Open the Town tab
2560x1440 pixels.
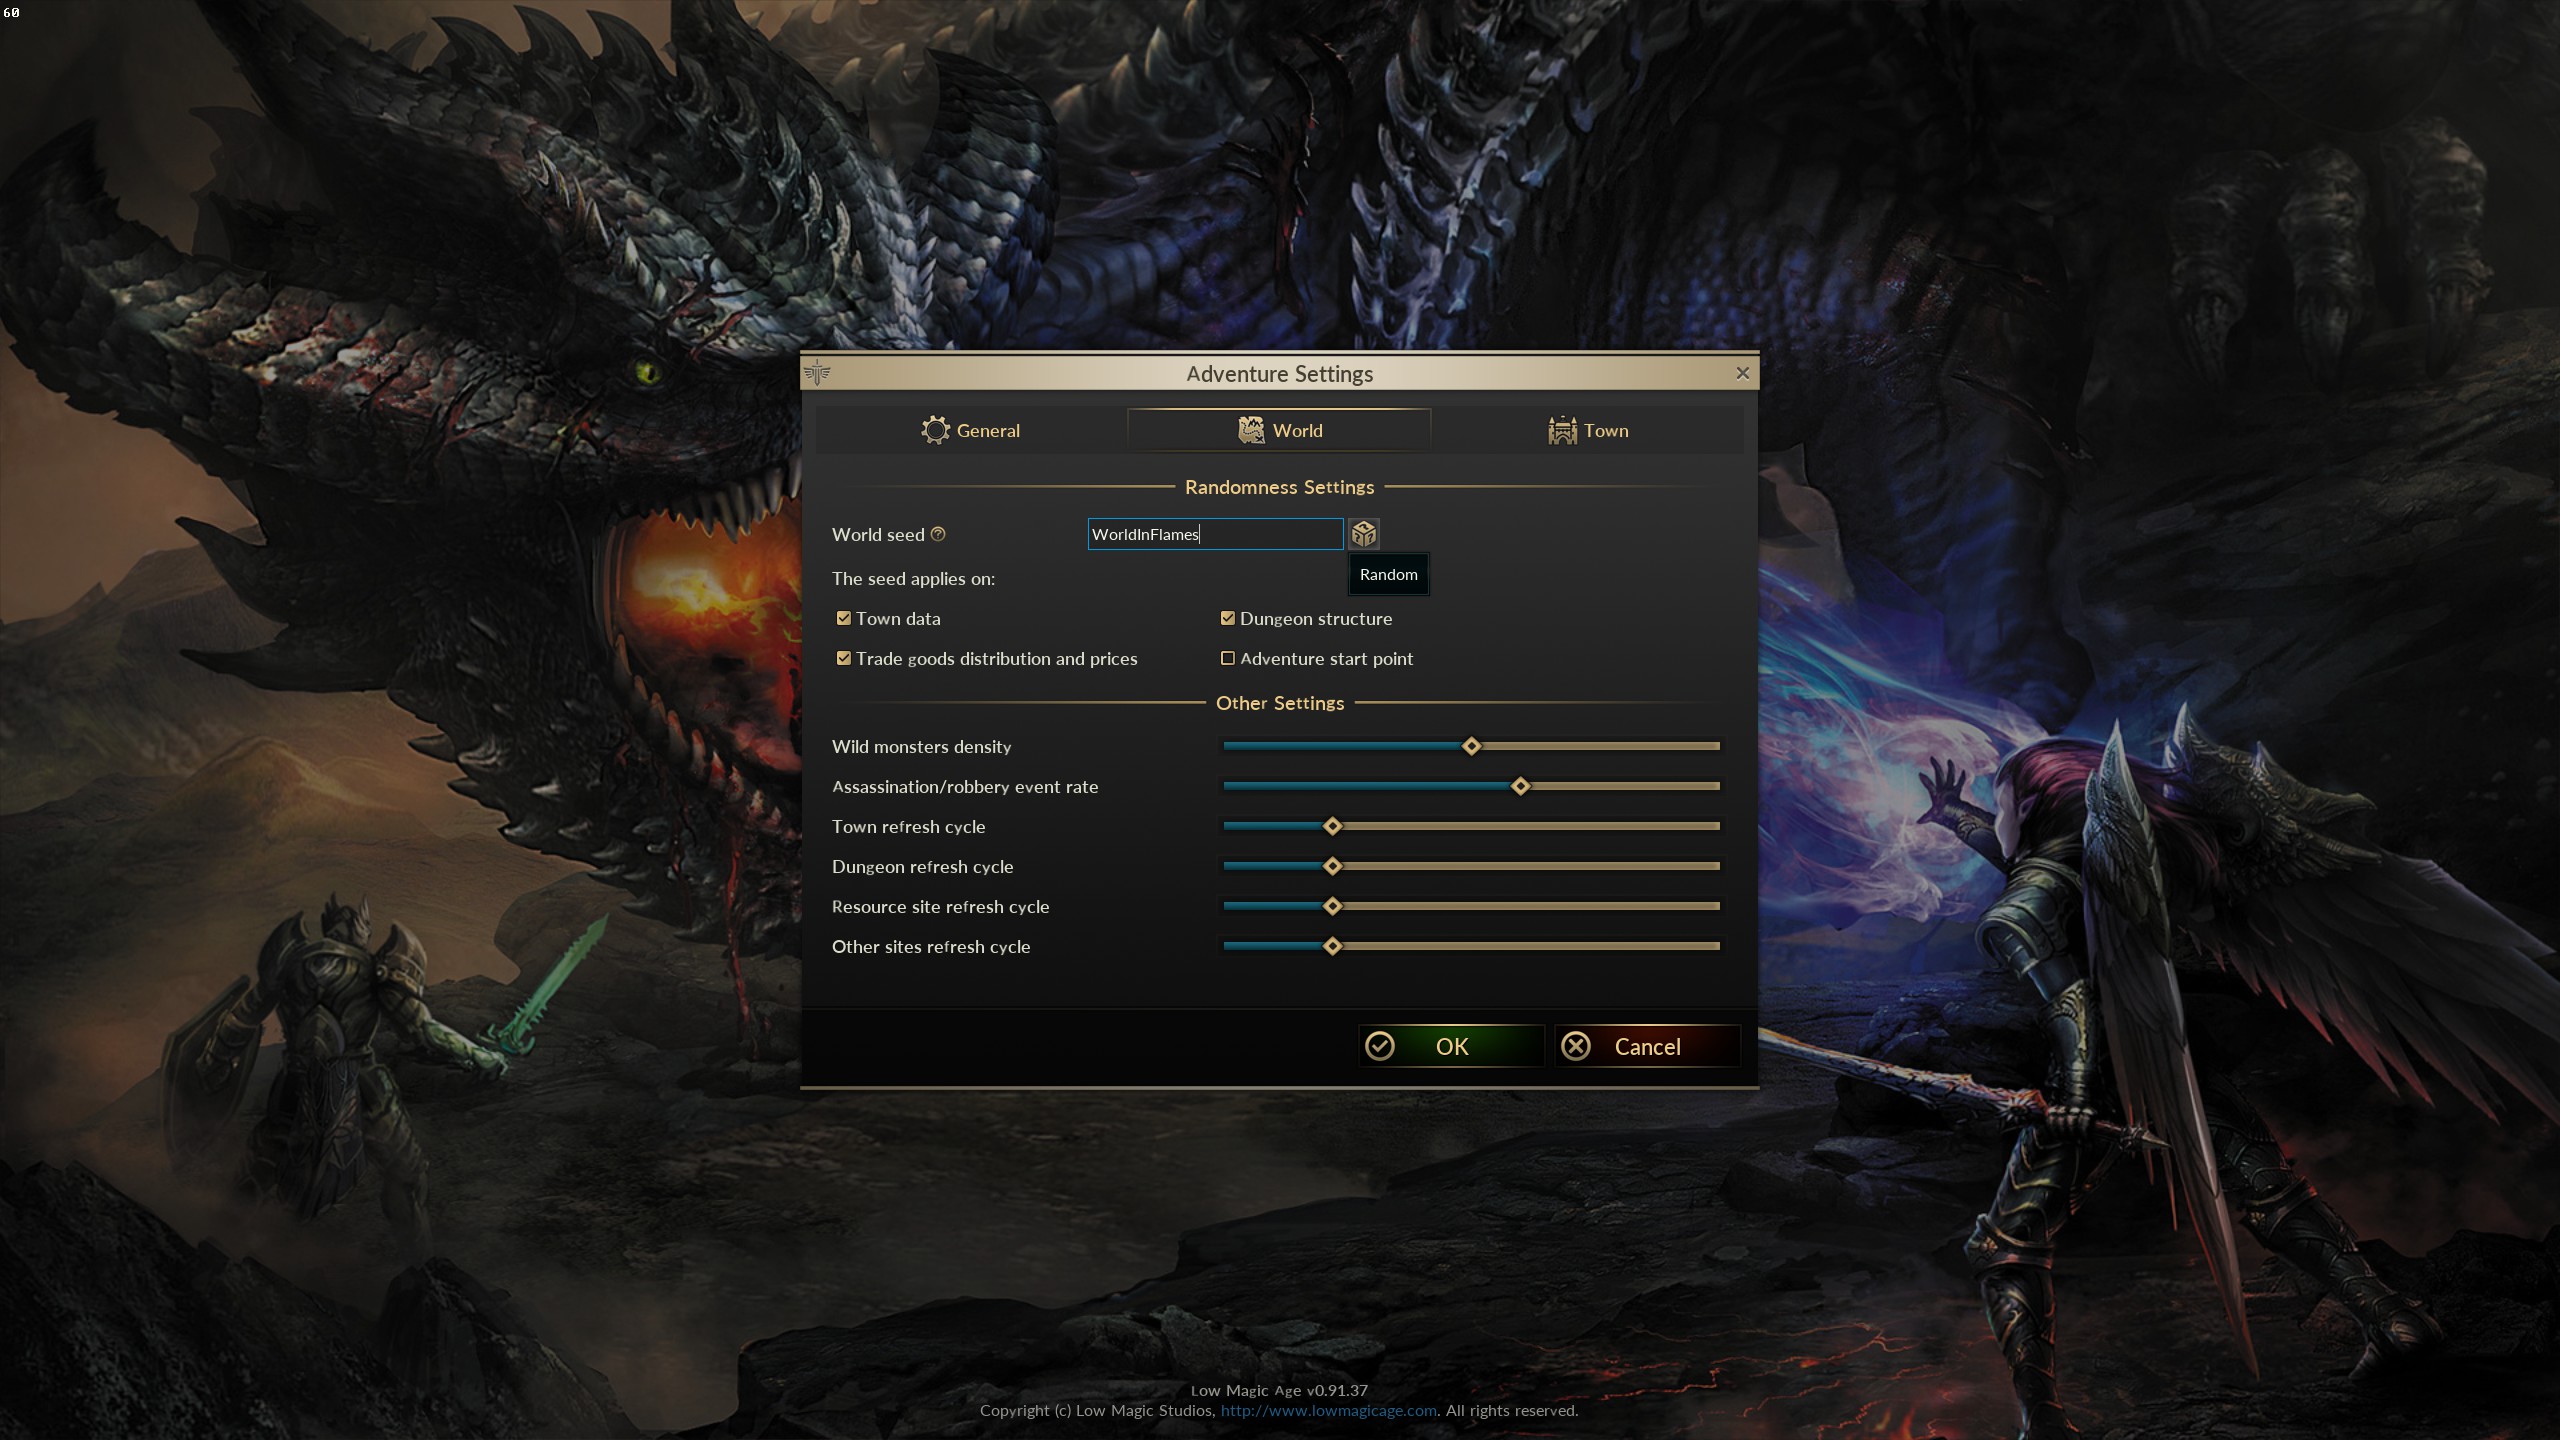(x=1589, y=430)
